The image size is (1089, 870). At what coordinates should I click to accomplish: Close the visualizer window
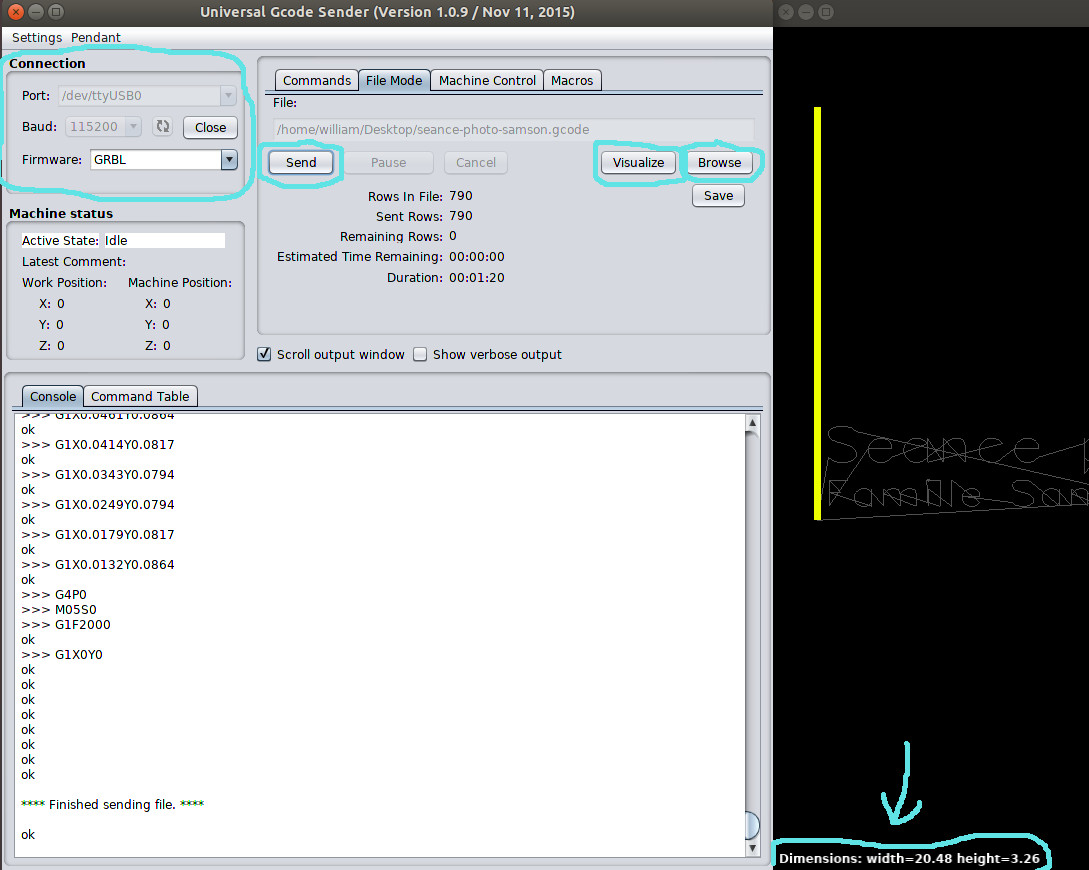tap(786, 13)
